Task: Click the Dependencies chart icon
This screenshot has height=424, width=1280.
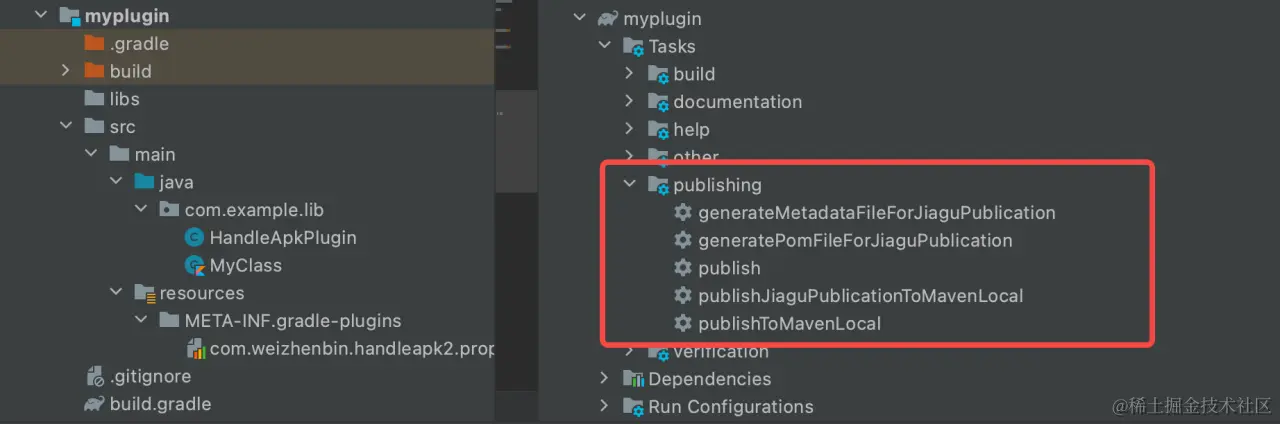Action: coord(633,379)
